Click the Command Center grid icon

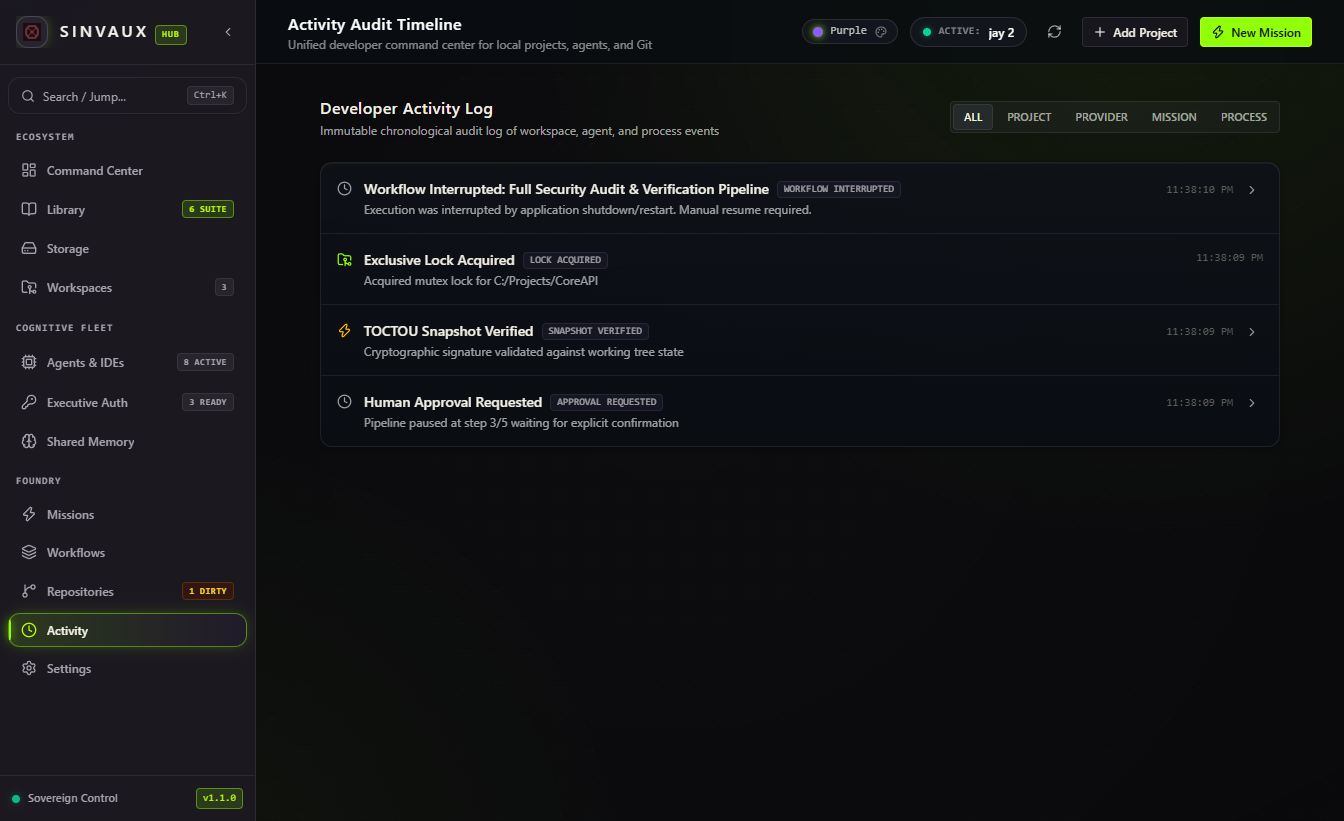pos(29,171)
